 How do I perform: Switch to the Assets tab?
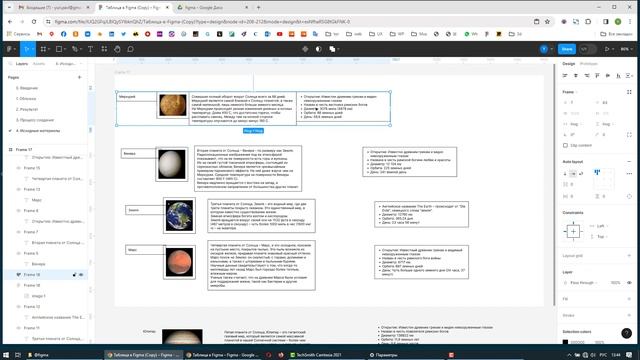(x=39, y=64)
